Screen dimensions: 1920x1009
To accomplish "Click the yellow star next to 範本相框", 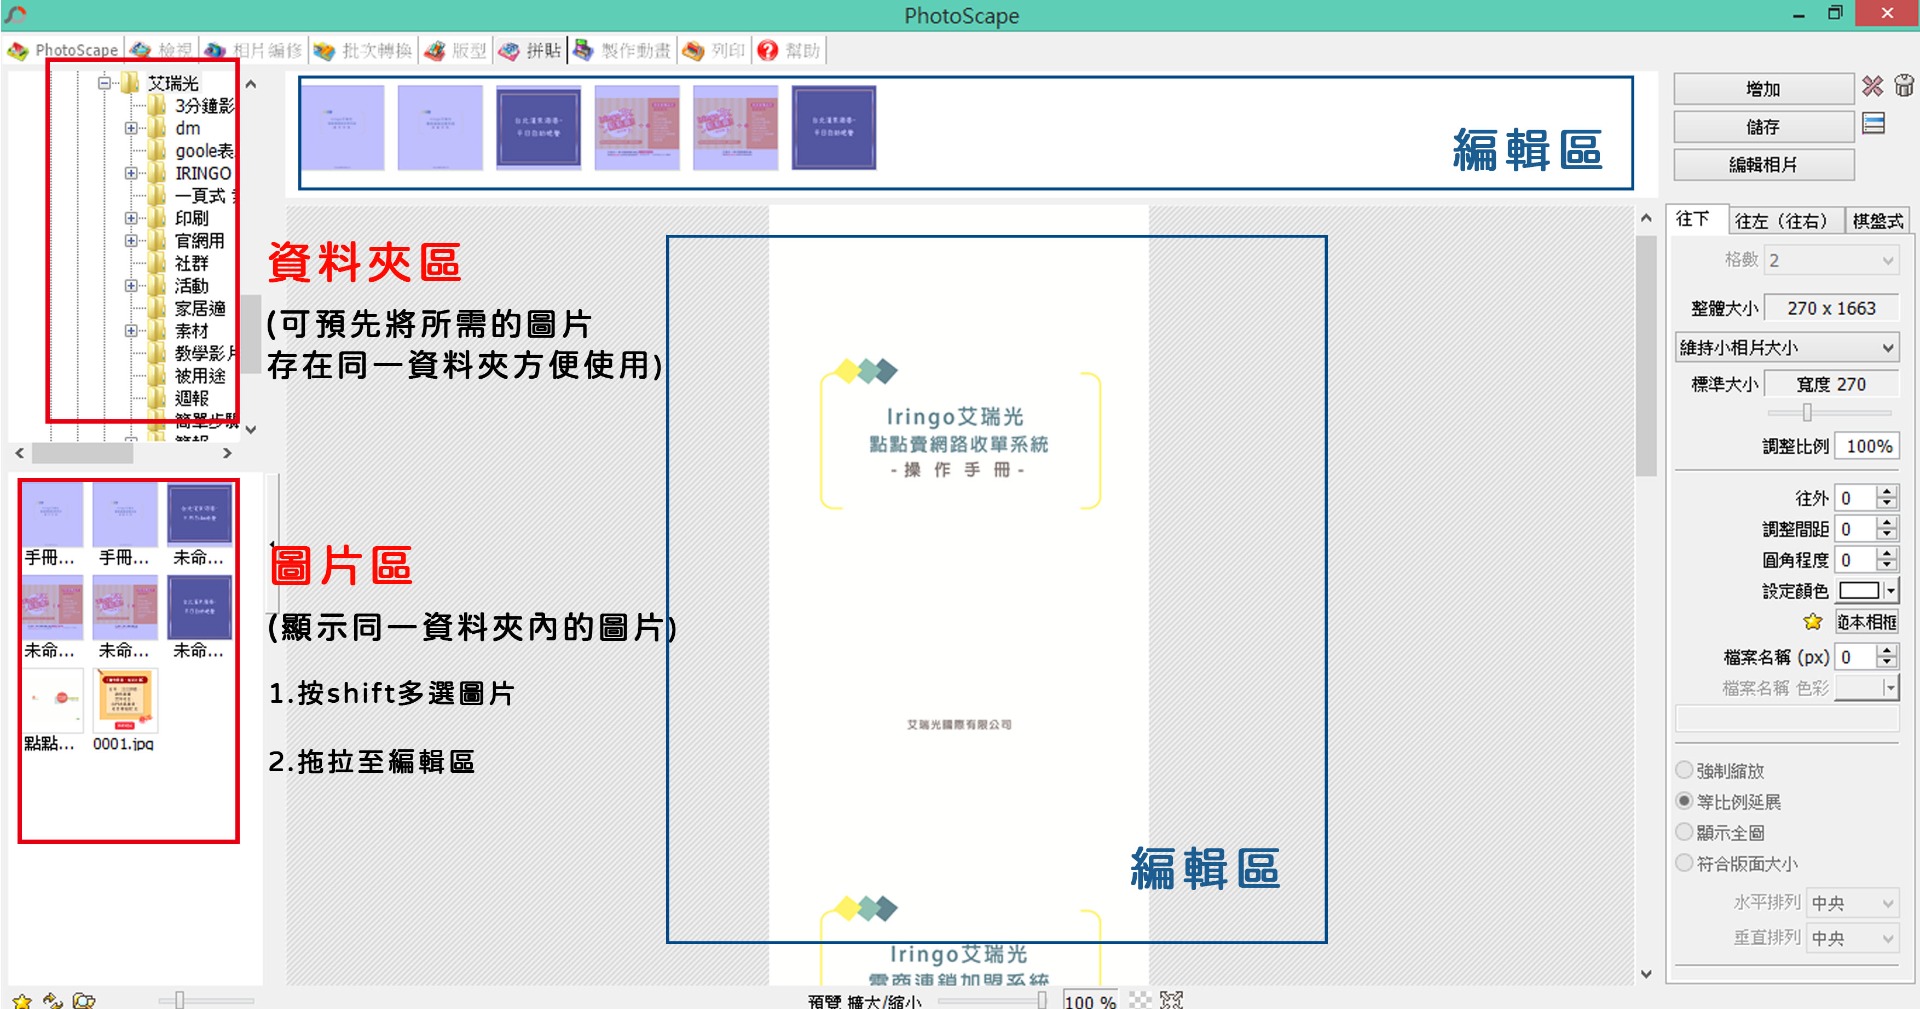I will click(1813, 622).
